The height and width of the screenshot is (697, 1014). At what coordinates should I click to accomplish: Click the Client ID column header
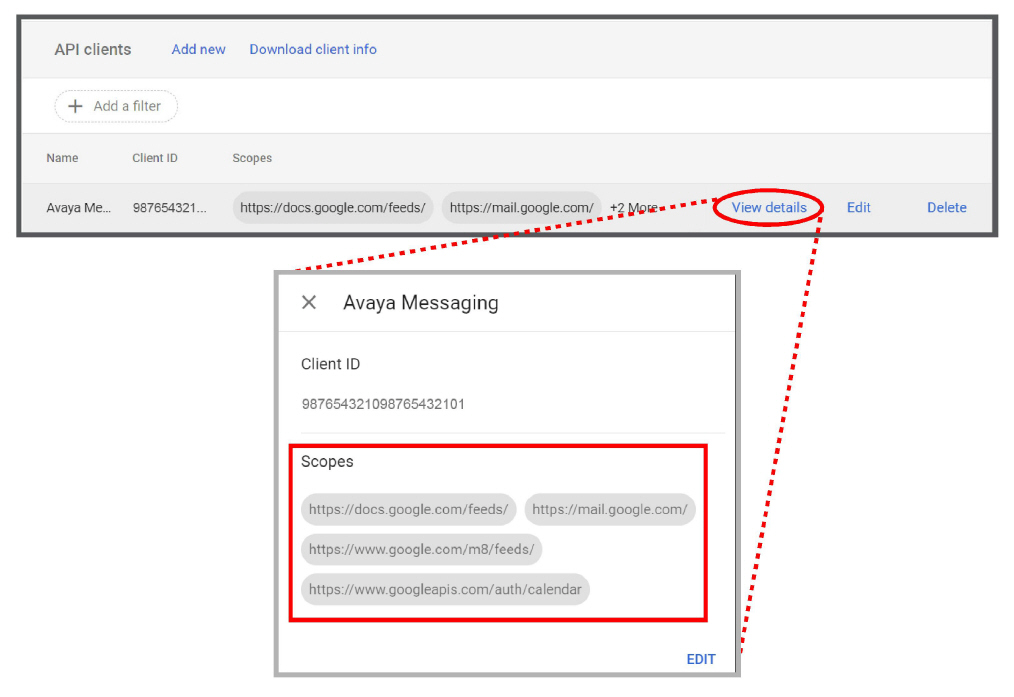point(155,158)
